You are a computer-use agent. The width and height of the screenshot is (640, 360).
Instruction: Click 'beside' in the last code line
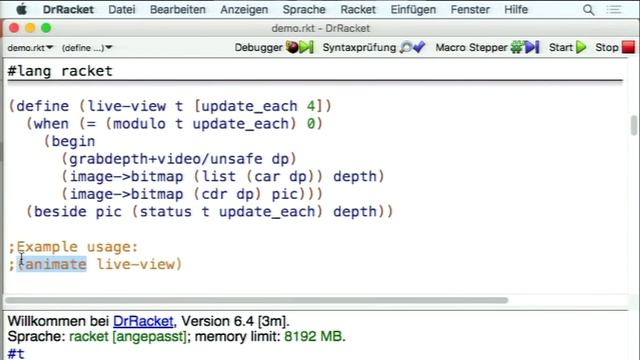(60, 212)
